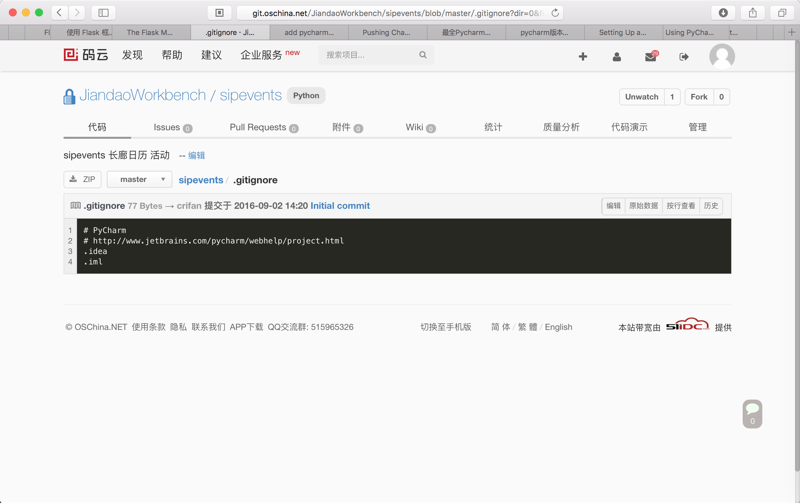The height and width of the screenshot is (504, 800).
Task: Switch to the mobile version 切换至手机版
Action: click(x=446, y=327)
